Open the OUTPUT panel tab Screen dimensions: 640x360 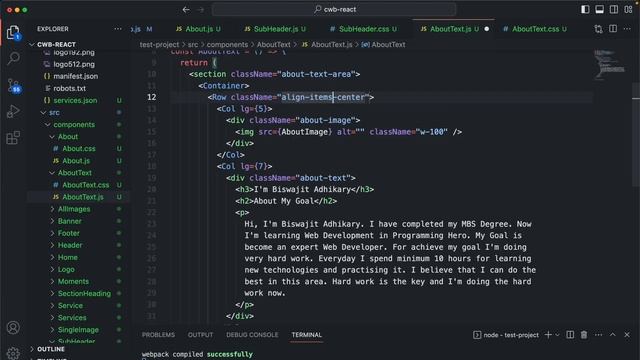(200, 335)
